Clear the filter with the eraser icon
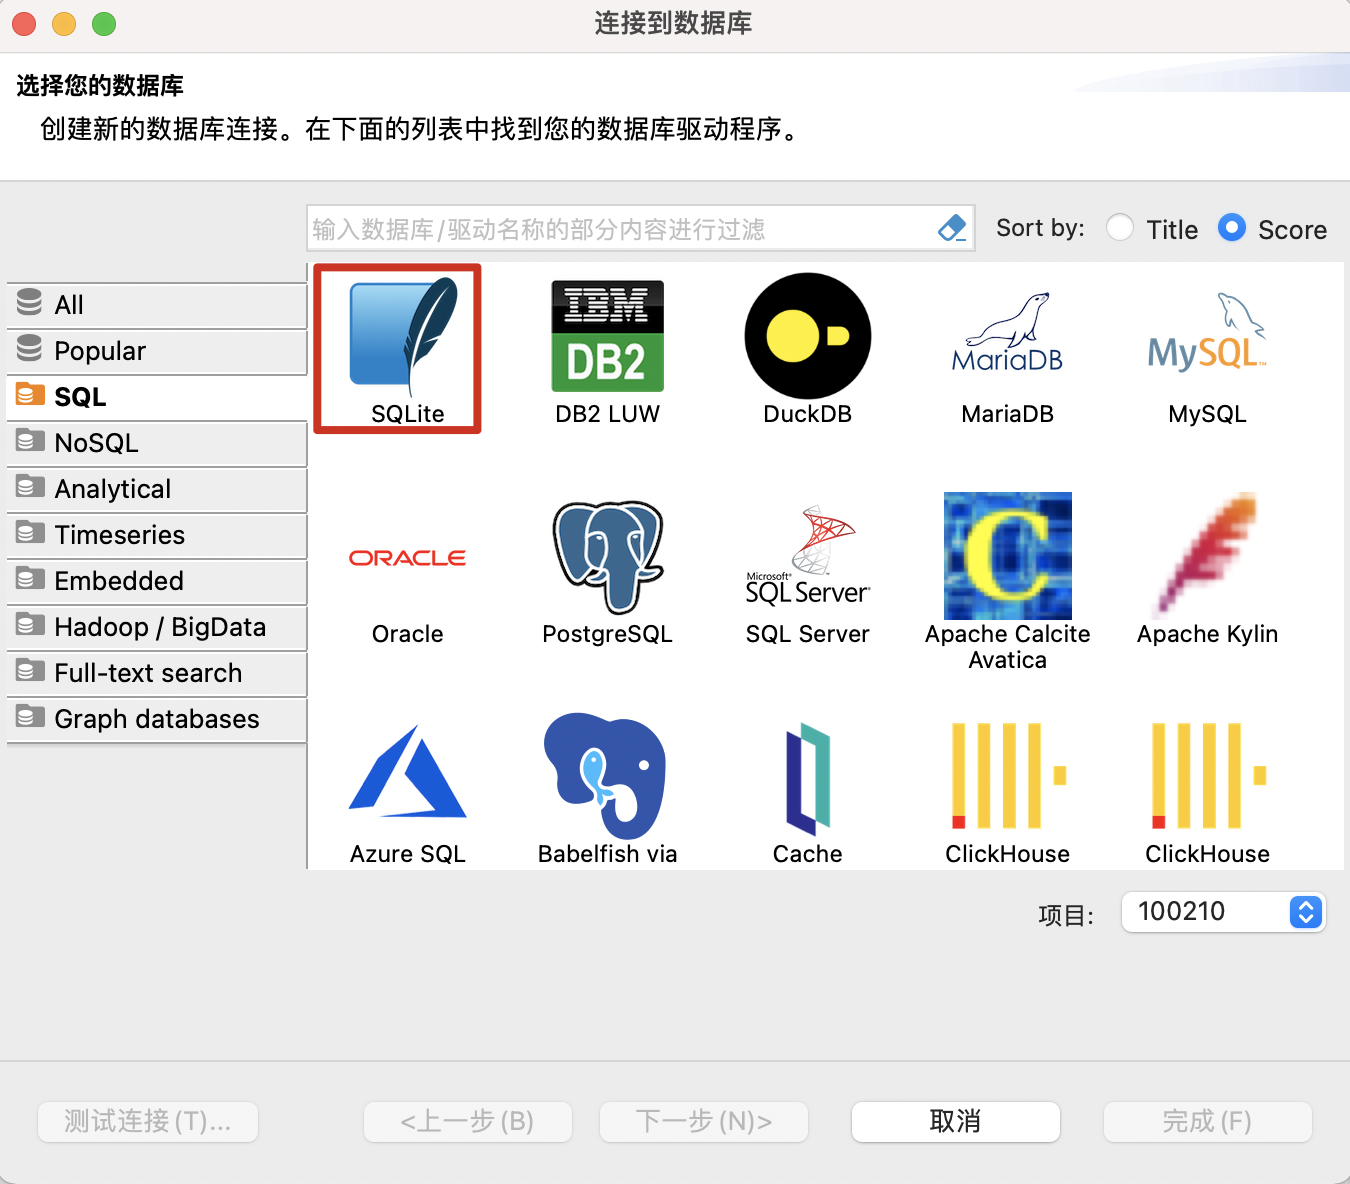 951,228
